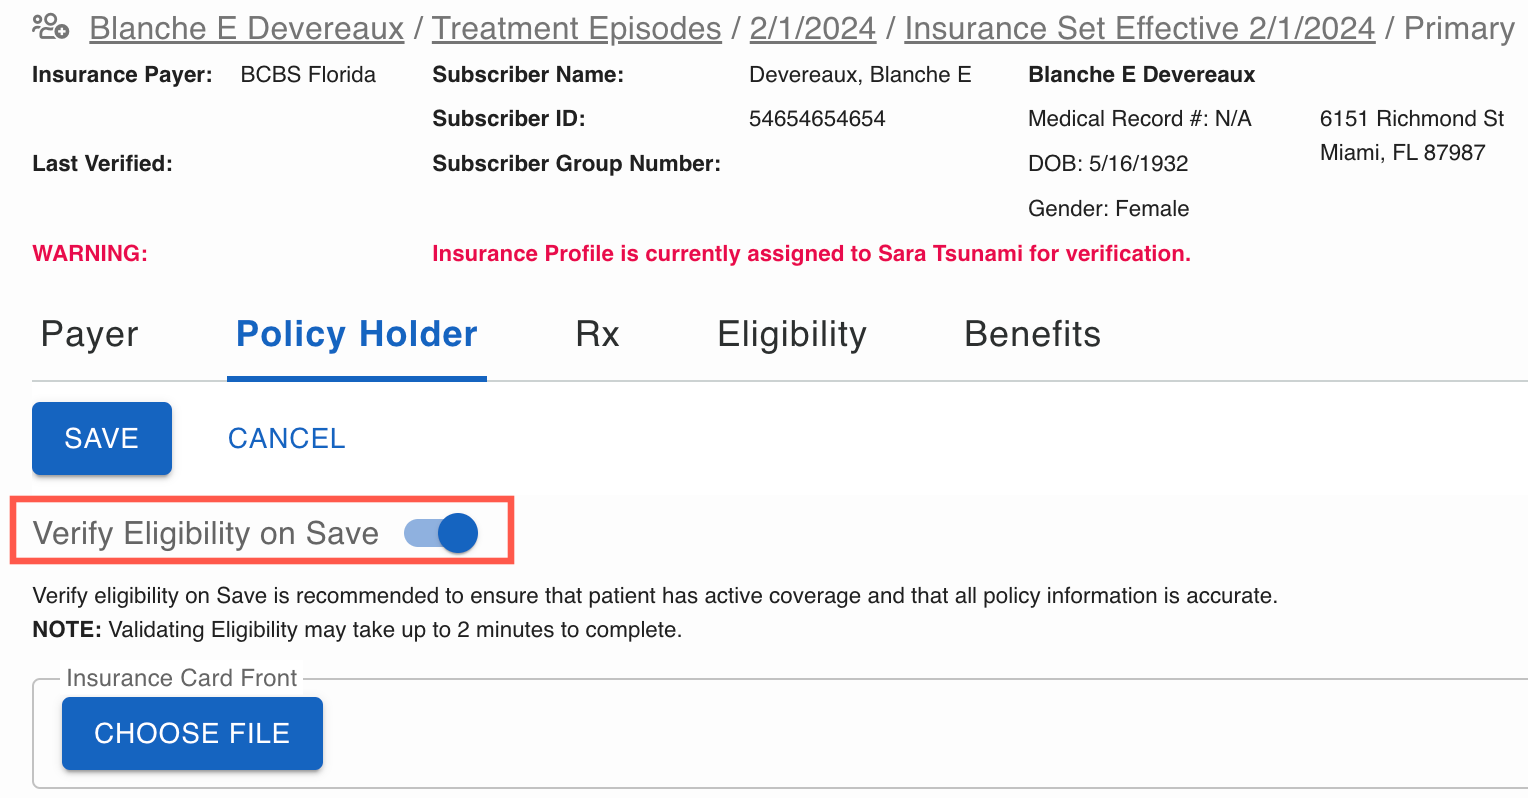This screenshot has height=798, width=1528.
Task: Go to Treatment Episodes breadcrumb
Action: pos(577,29)
